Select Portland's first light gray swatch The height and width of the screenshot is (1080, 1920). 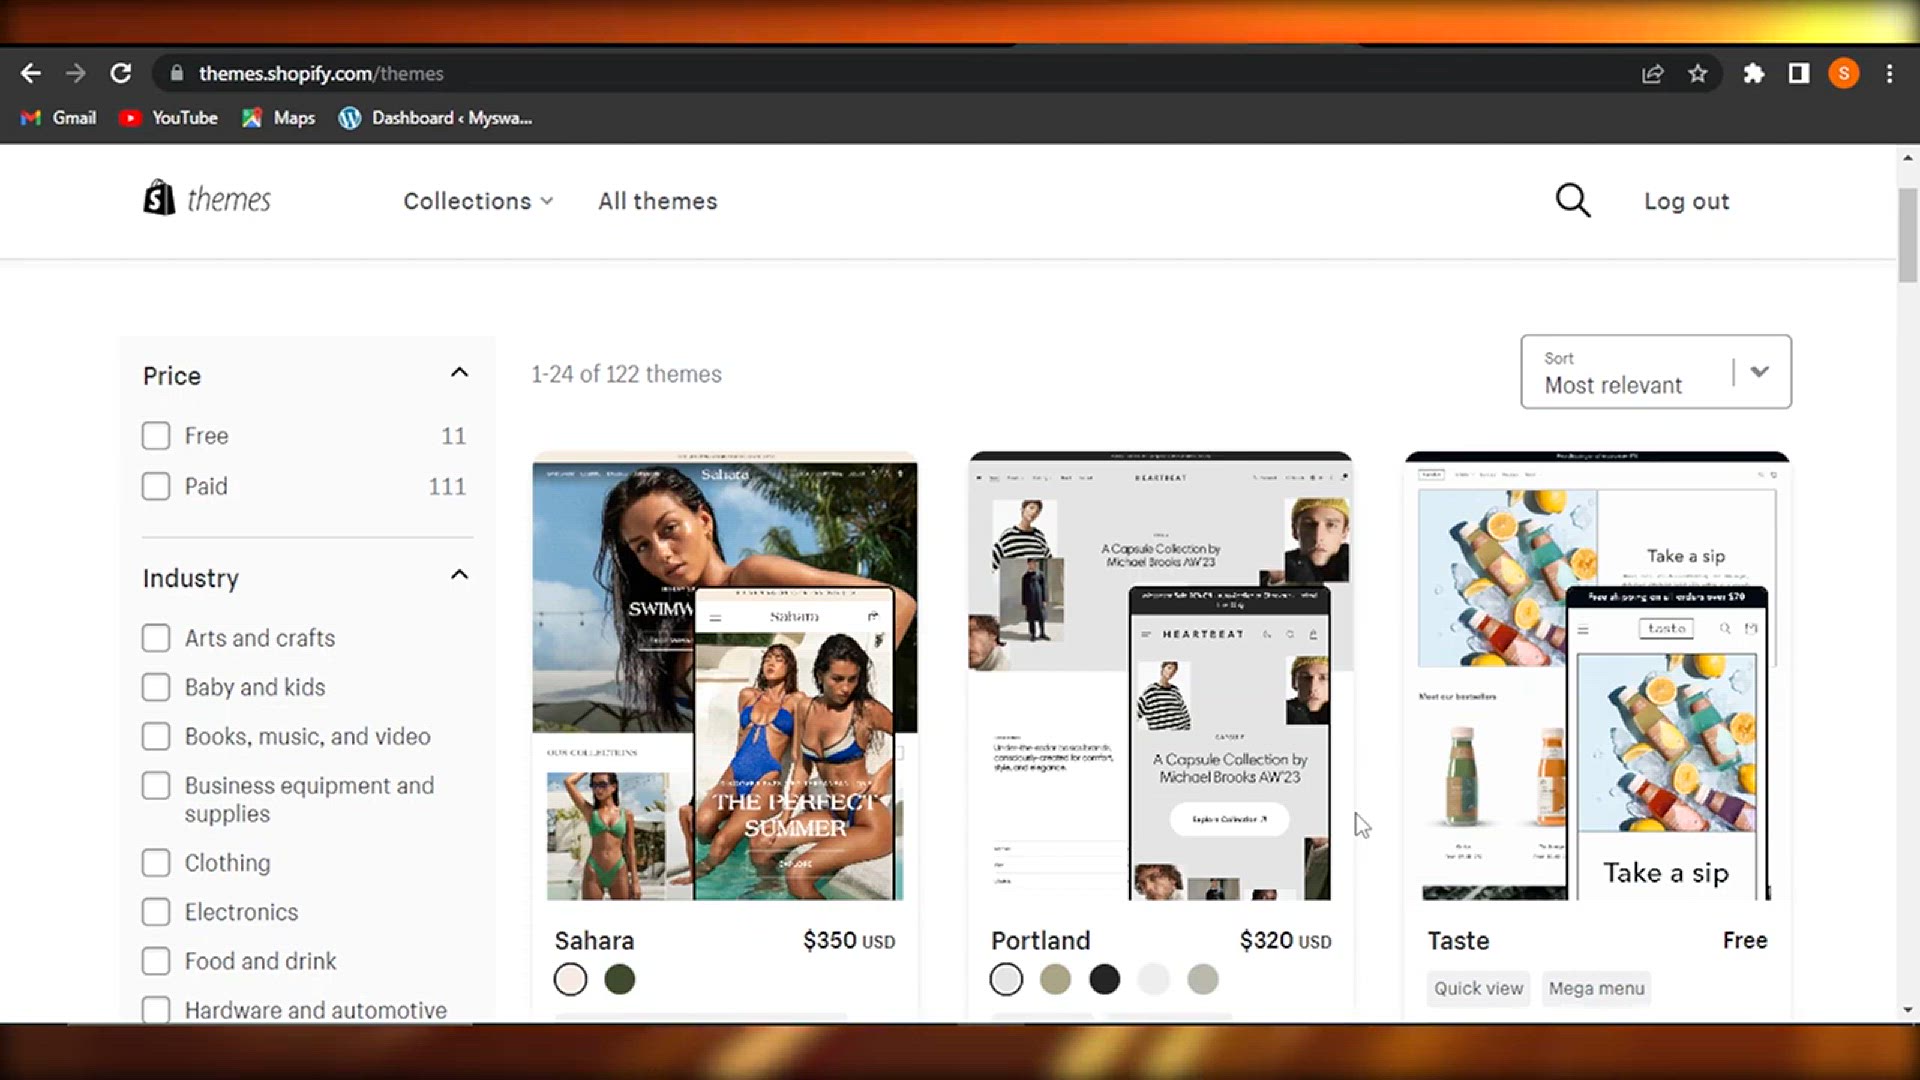coord(1006,979)
